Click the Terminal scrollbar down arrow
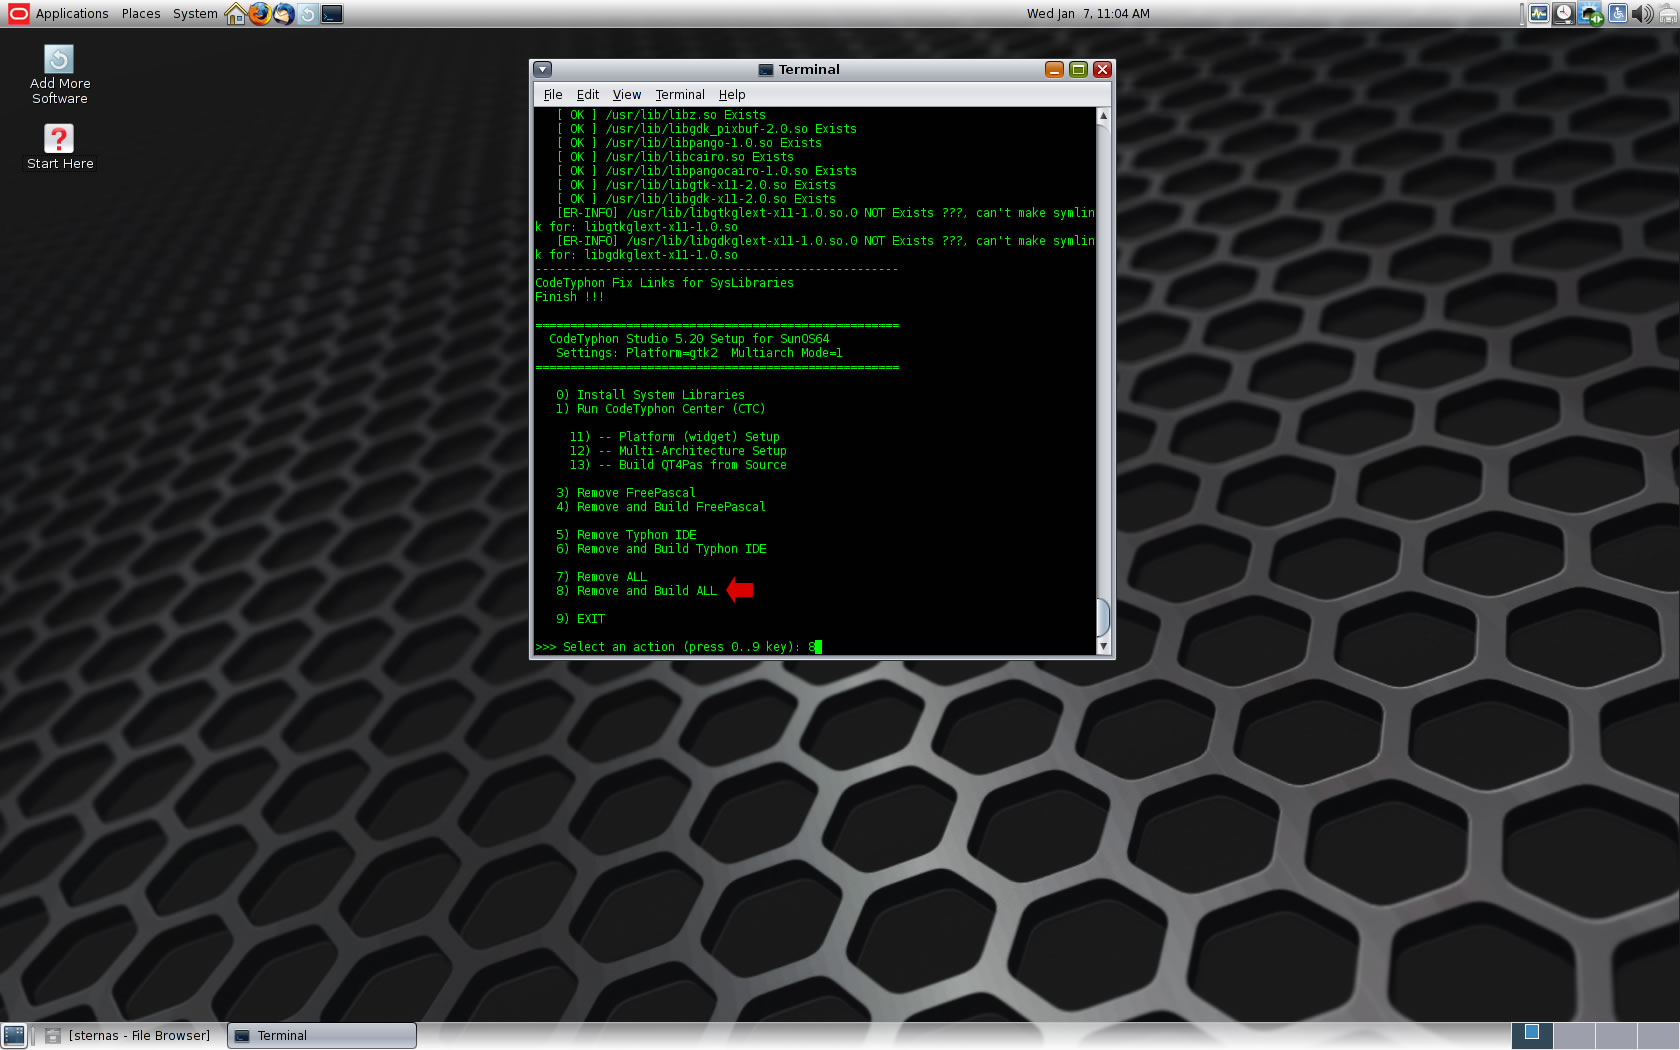This screenshot has height=1050, width=1680. click(1103, 647)
